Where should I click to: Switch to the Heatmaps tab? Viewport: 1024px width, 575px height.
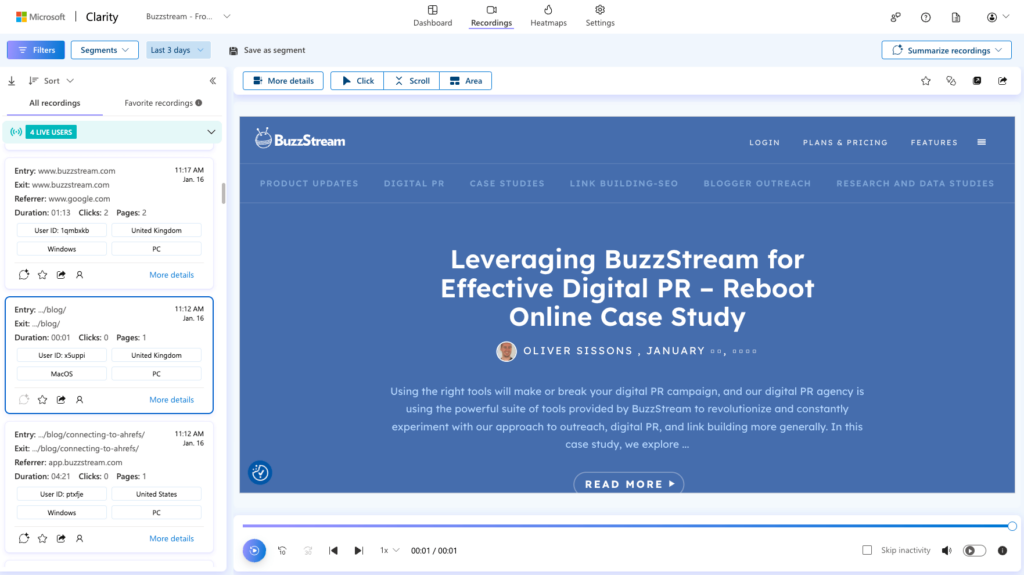548,16
